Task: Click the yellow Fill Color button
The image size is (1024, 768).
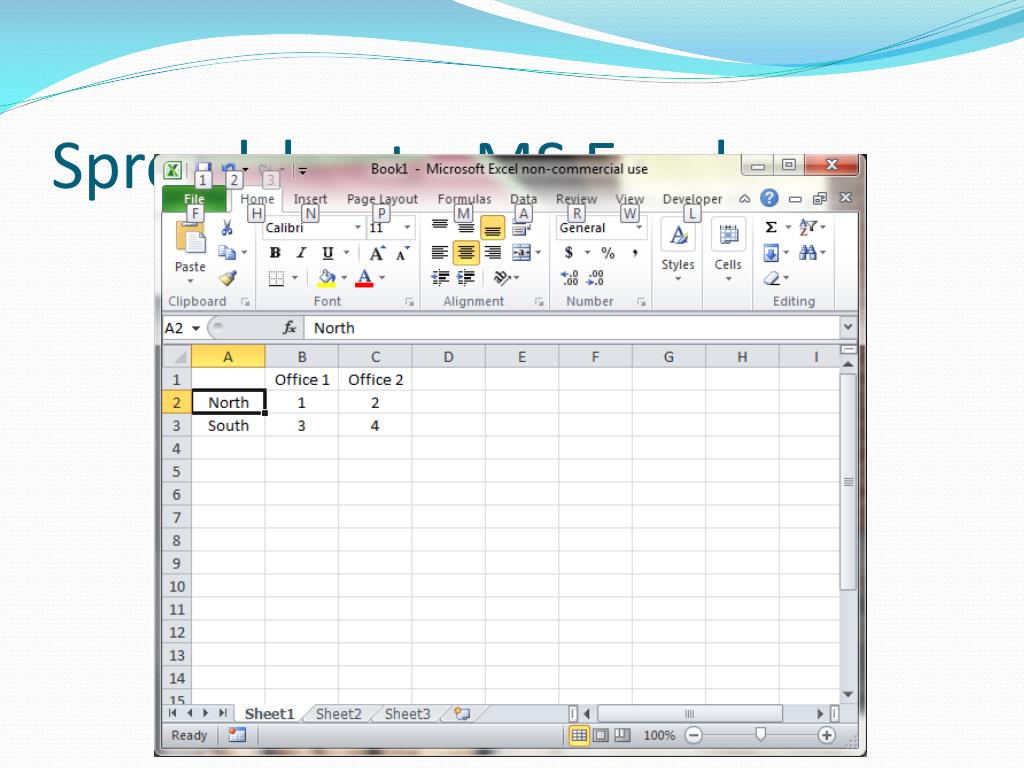Action: pos(327,278)
